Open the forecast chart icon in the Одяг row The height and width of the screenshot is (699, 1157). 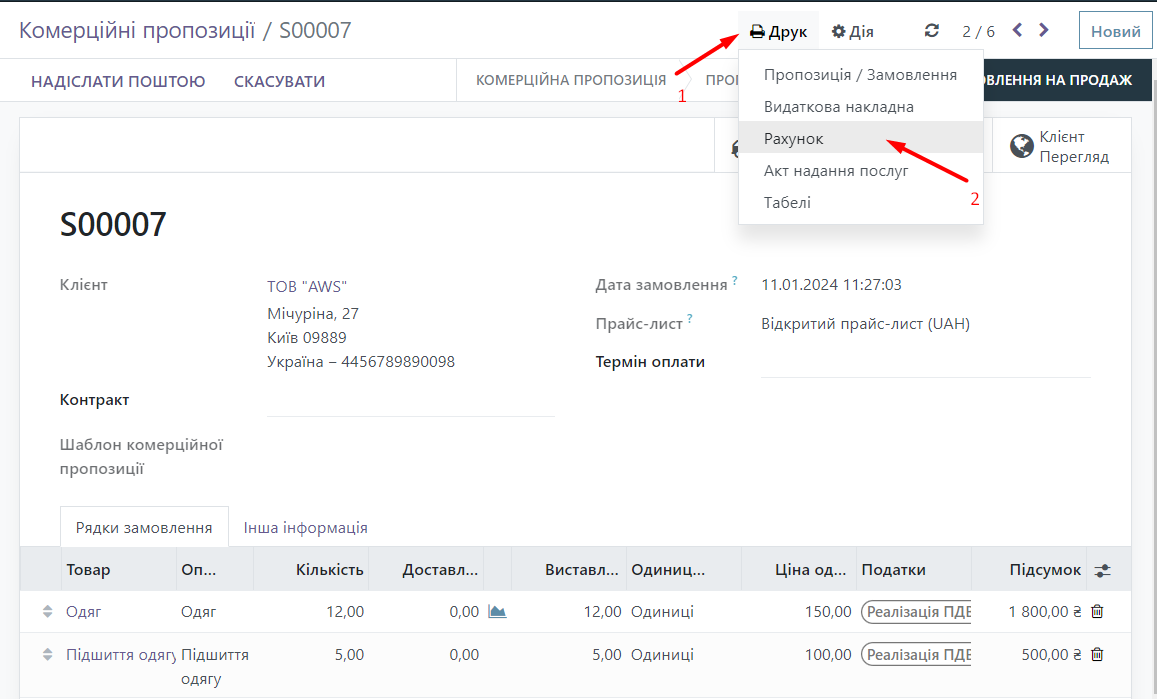point(497,612)
